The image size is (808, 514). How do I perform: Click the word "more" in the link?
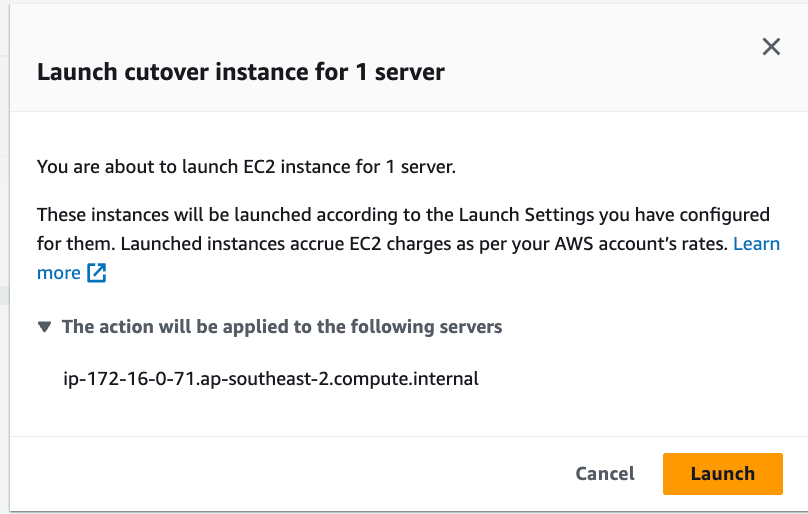(x=58, y=273)
